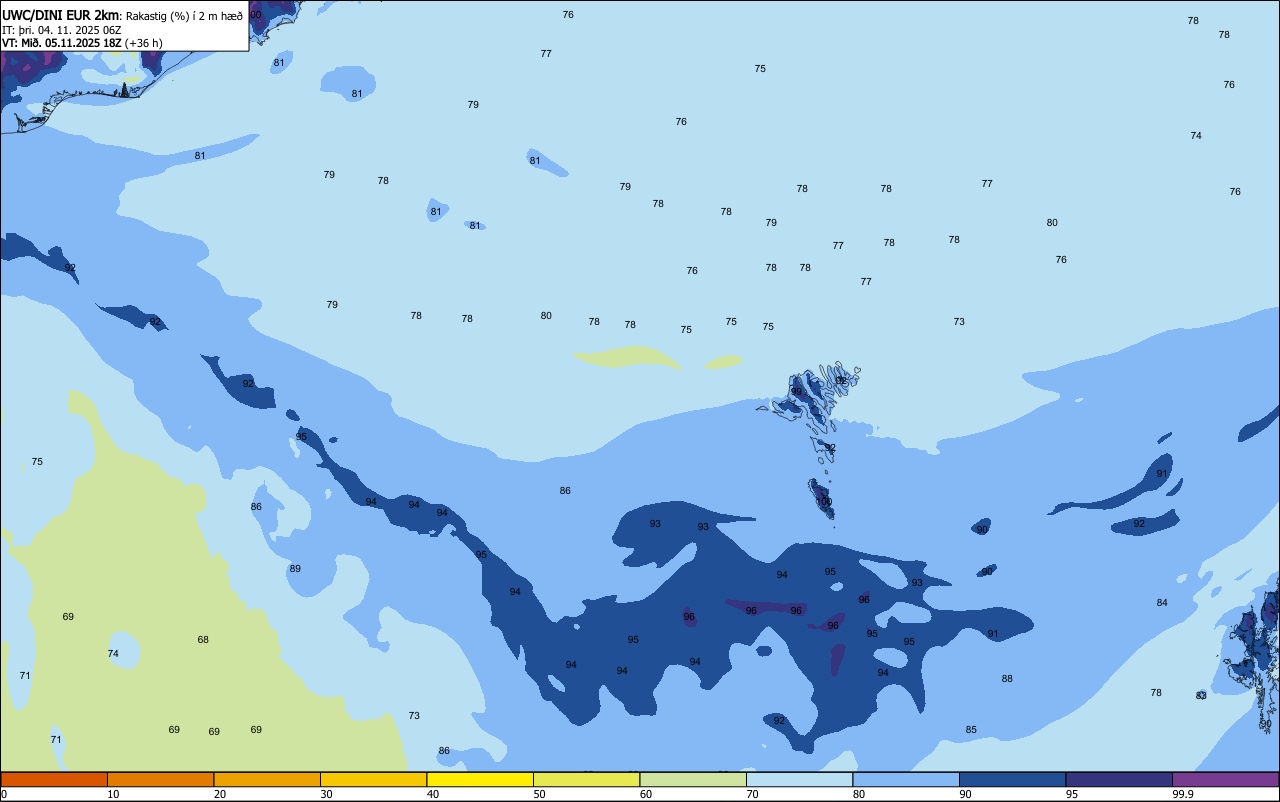Click the dark orange 0–10 legend swatch
The width and height of the screenshot is (1280, 802).
pos(54,779)
